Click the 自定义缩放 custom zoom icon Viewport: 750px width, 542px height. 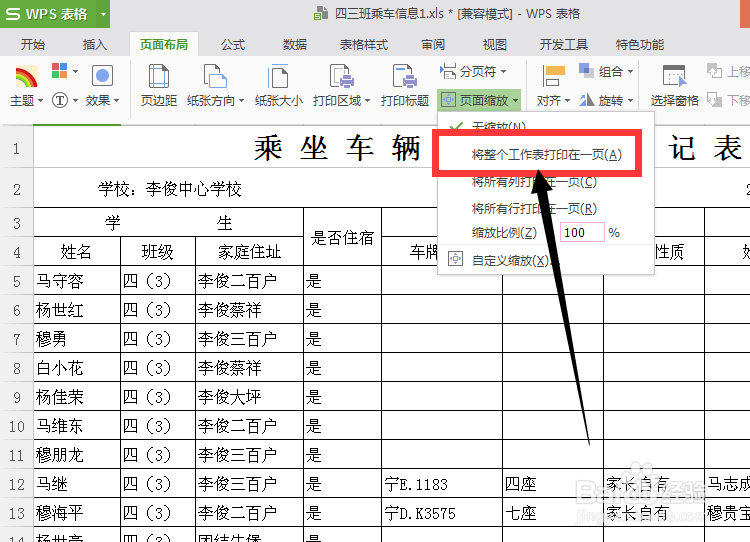(455, 259)
